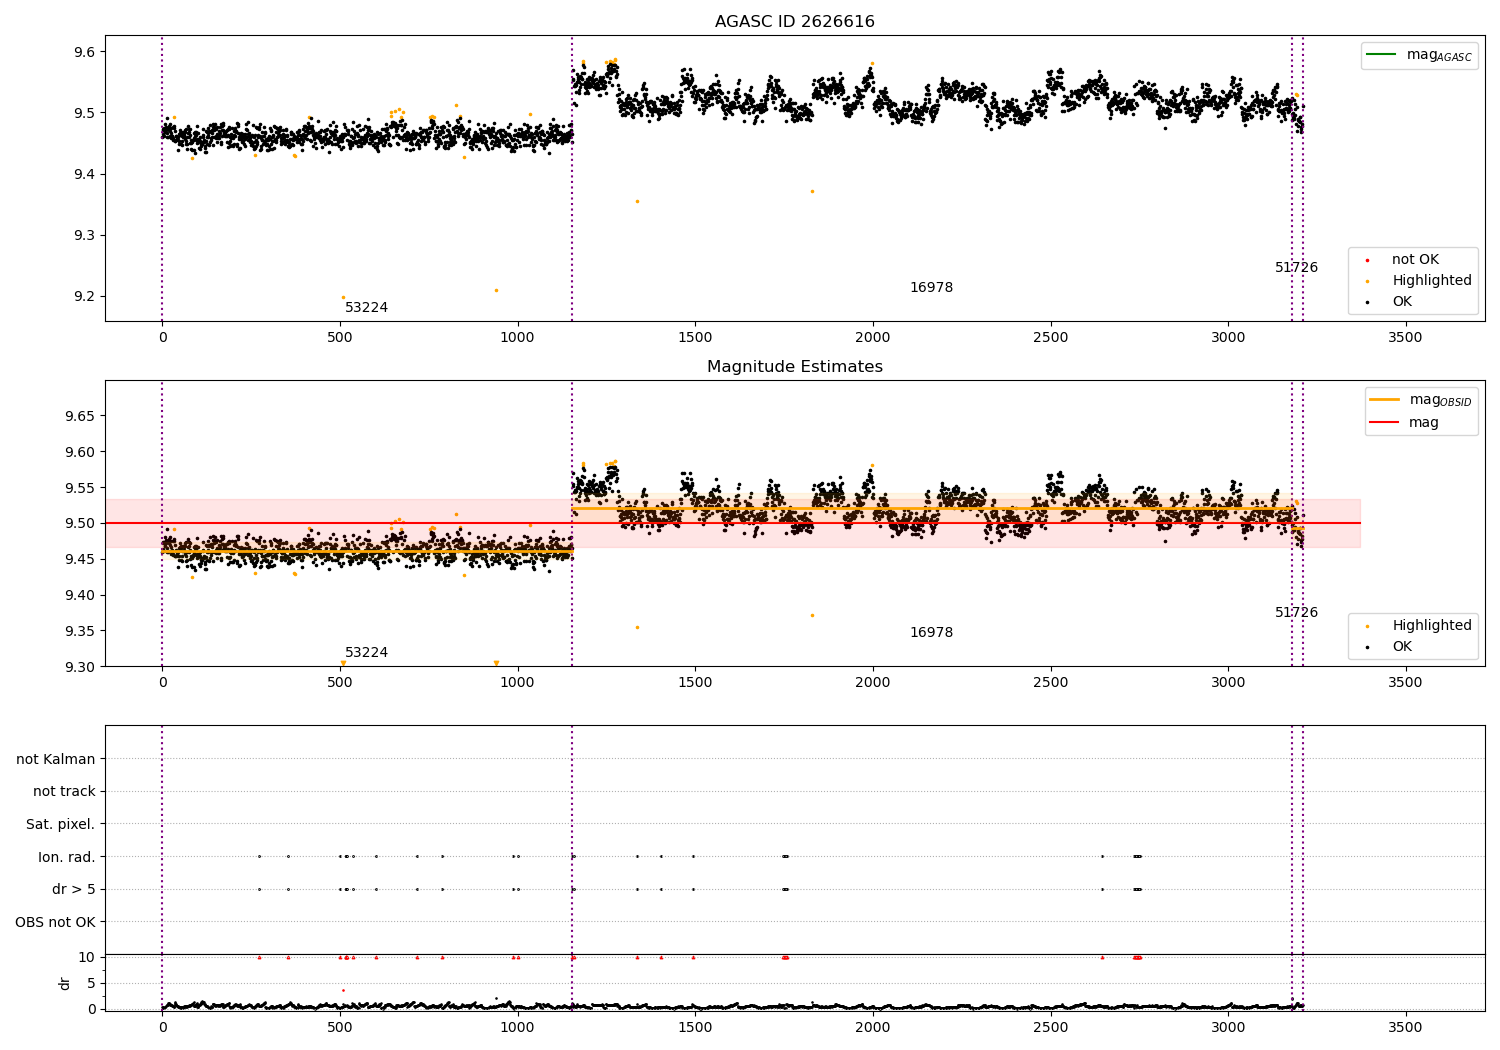
Task: Click the 'Ion. rad.' axis label
Action: [67, 857]
